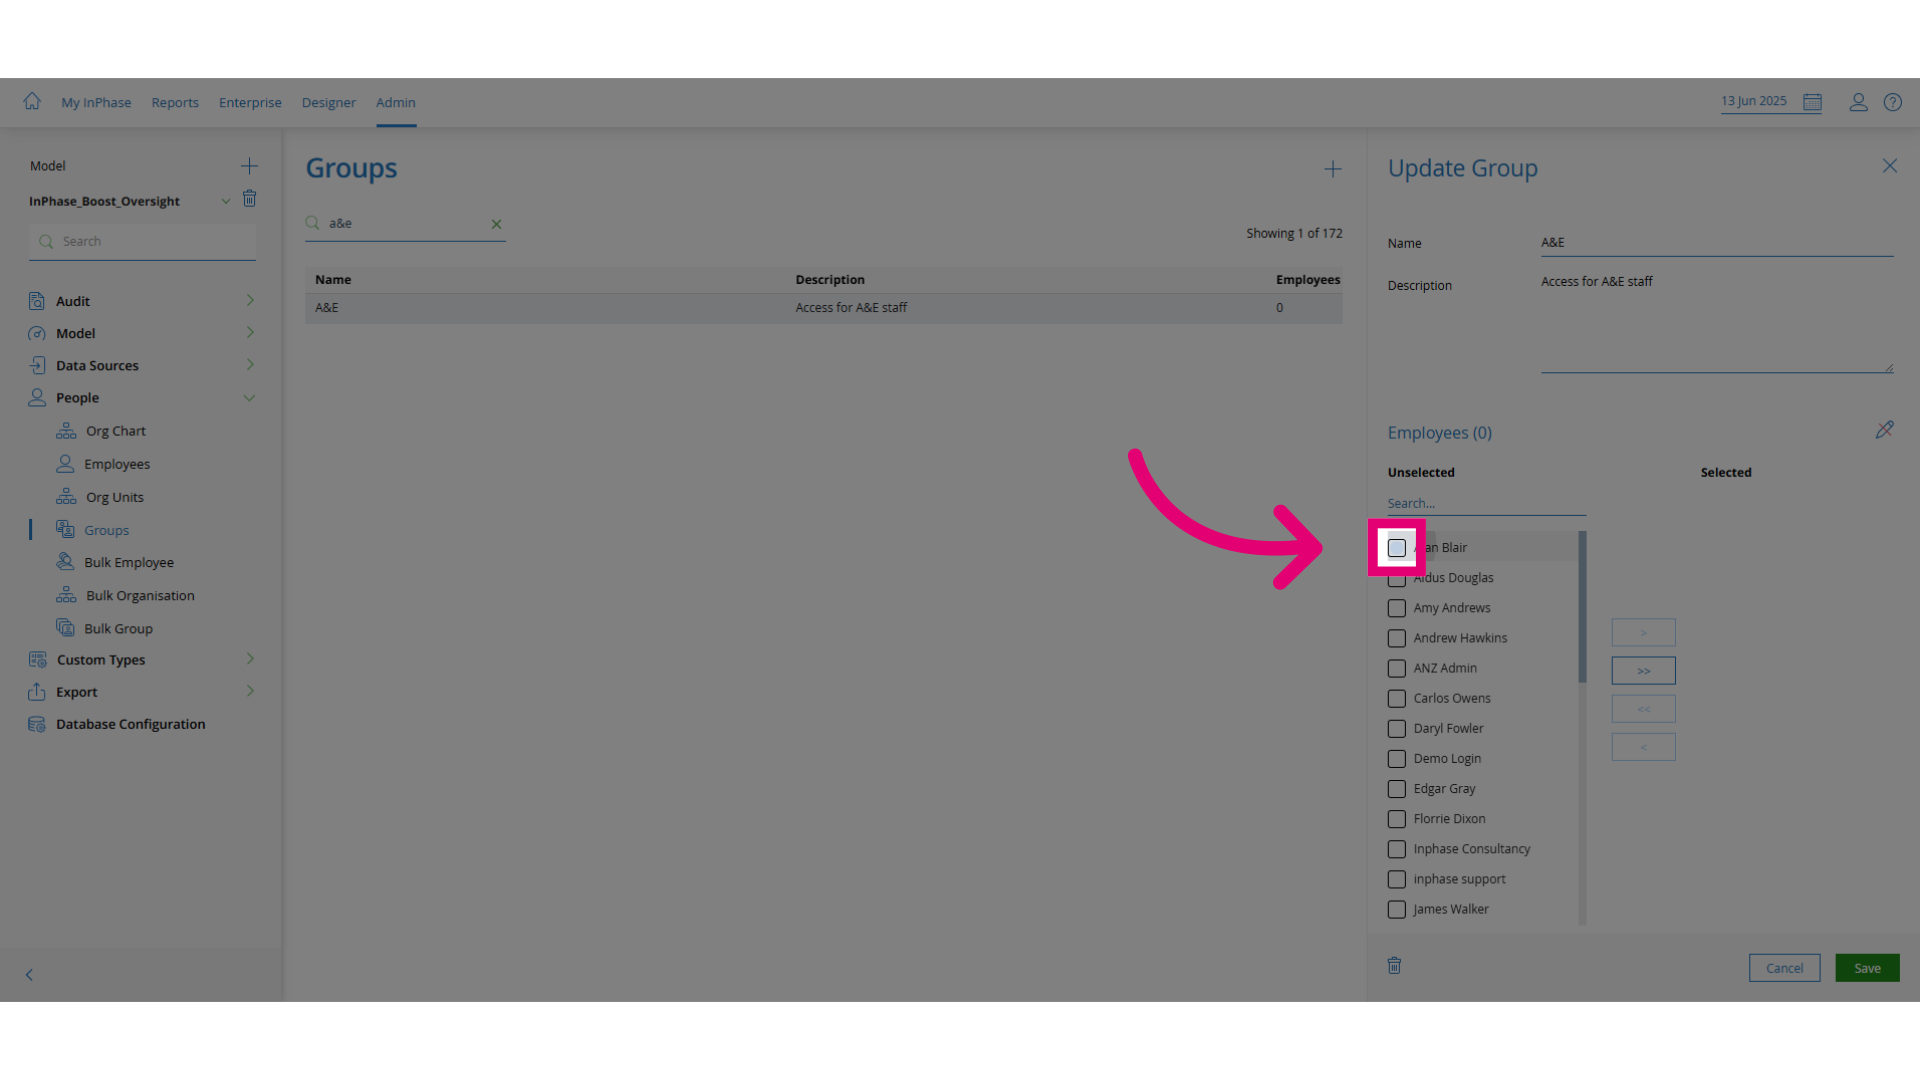The width and height of the screenshot is (1920, 1080).
Task: Select Groups in the People tree
Action: tap(106, 530)
